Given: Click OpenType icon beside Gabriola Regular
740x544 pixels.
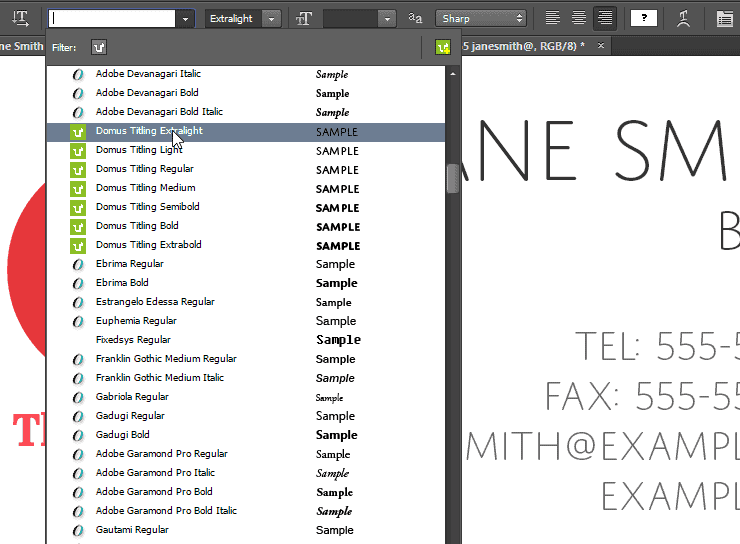Looking at the screenshot, I should pos(78,398).
